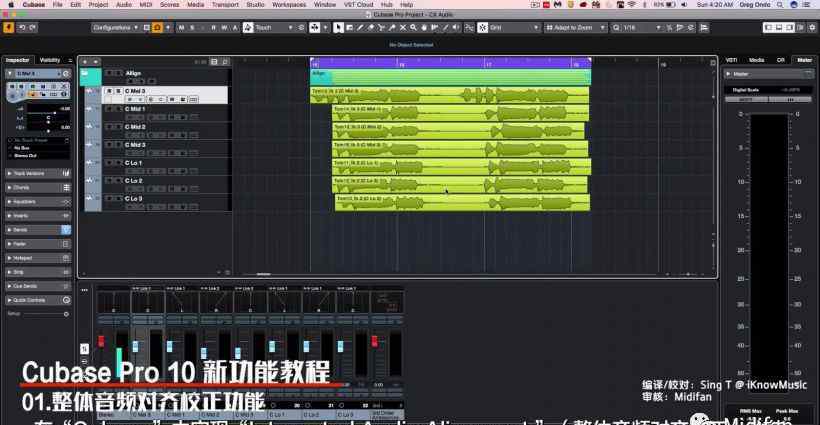Screen dimensions: 820x425
Task: Click the No Bus input routing field
Action: pos(39,148)
